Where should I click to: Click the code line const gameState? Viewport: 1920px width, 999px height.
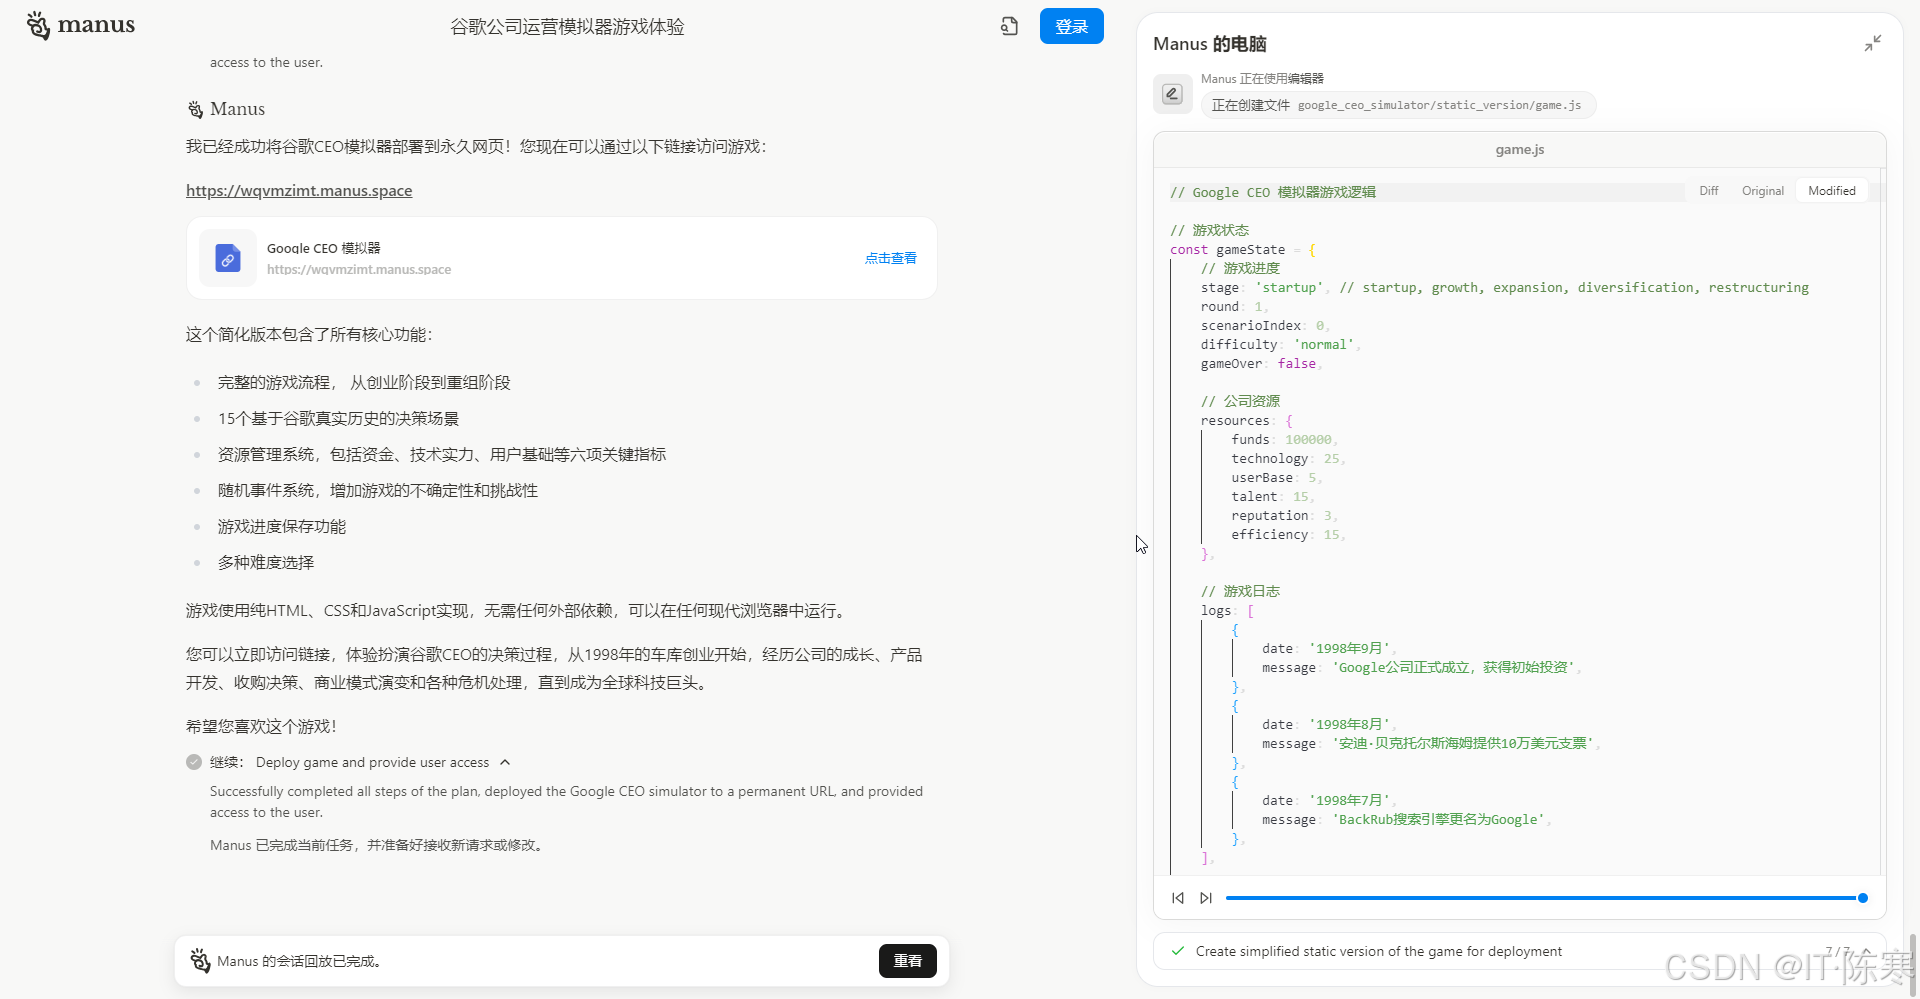click(x=1243, y=250)
